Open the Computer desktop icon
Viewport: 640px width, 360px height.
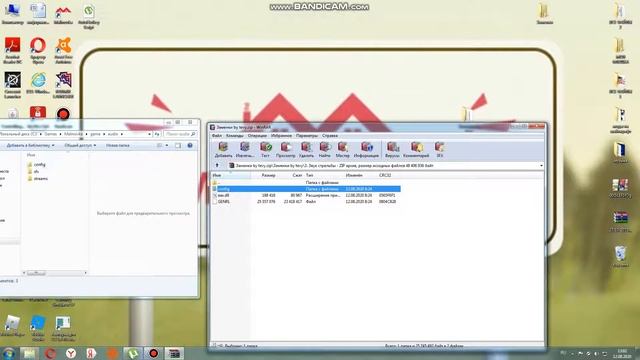12,13
